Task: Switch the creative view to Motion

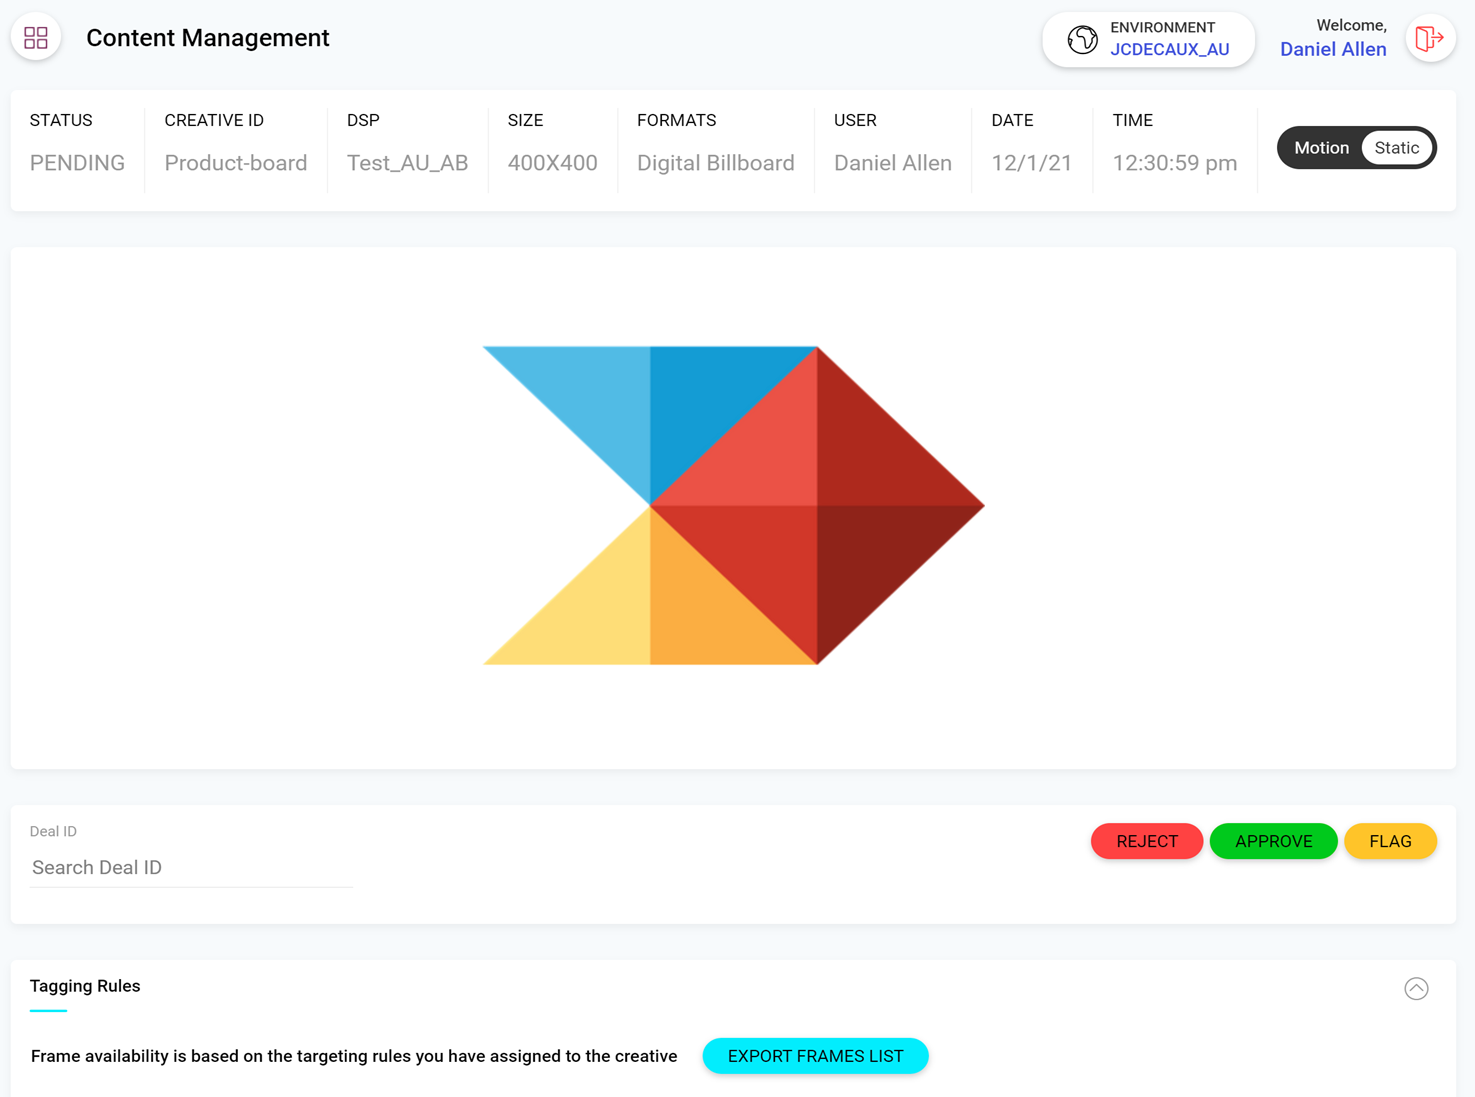Action: point(1321,148)
